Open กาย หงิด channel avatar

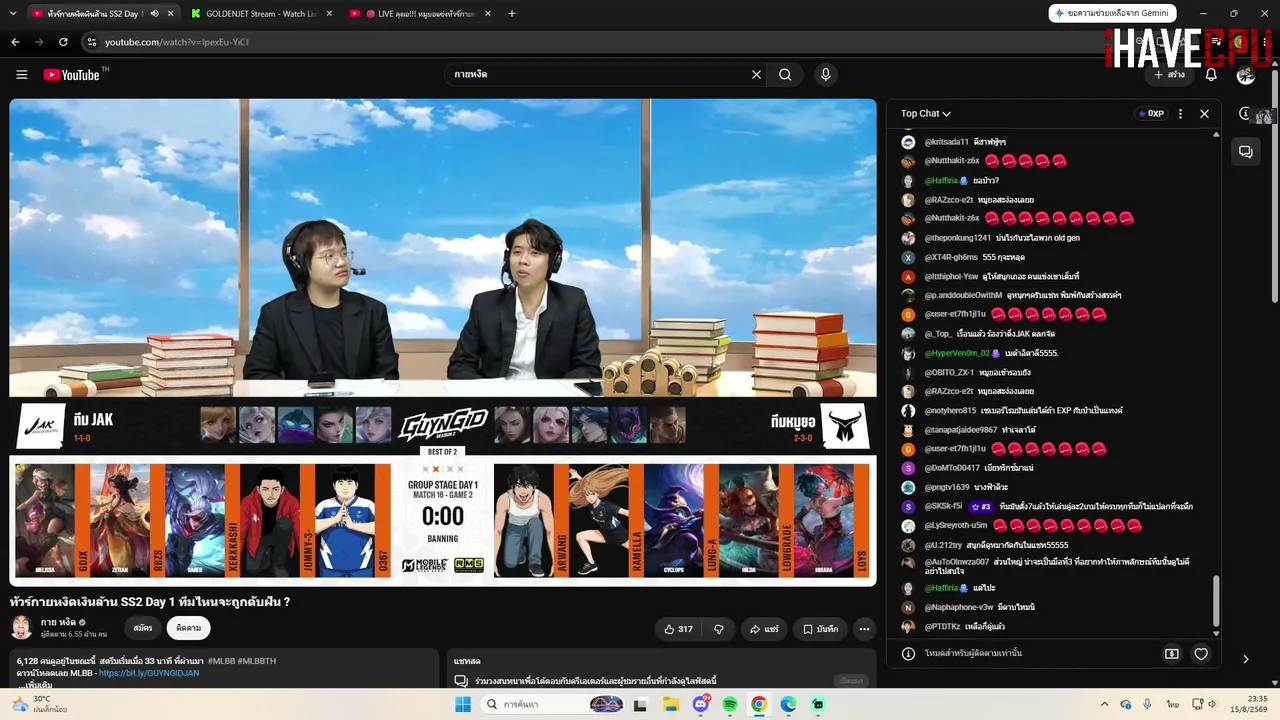point(21,628)
